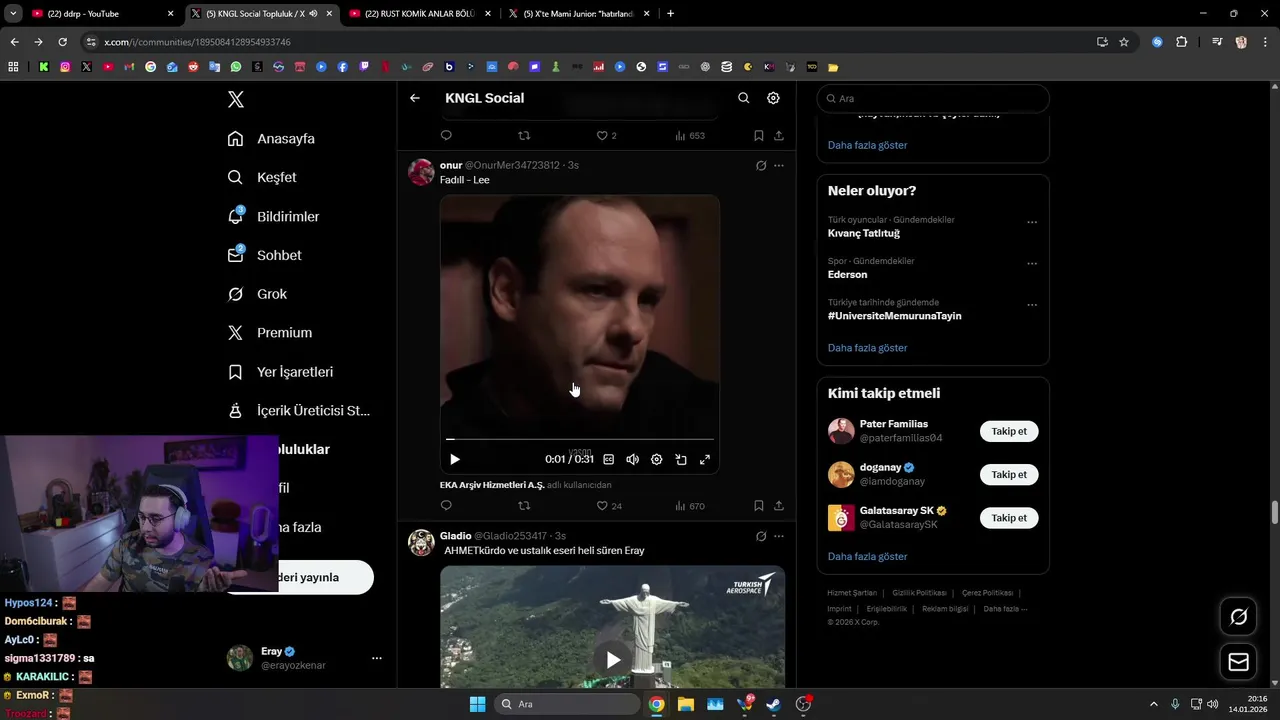Click the back arrow beside KNGL Social
1280x720 pixels.
point(415,98)
